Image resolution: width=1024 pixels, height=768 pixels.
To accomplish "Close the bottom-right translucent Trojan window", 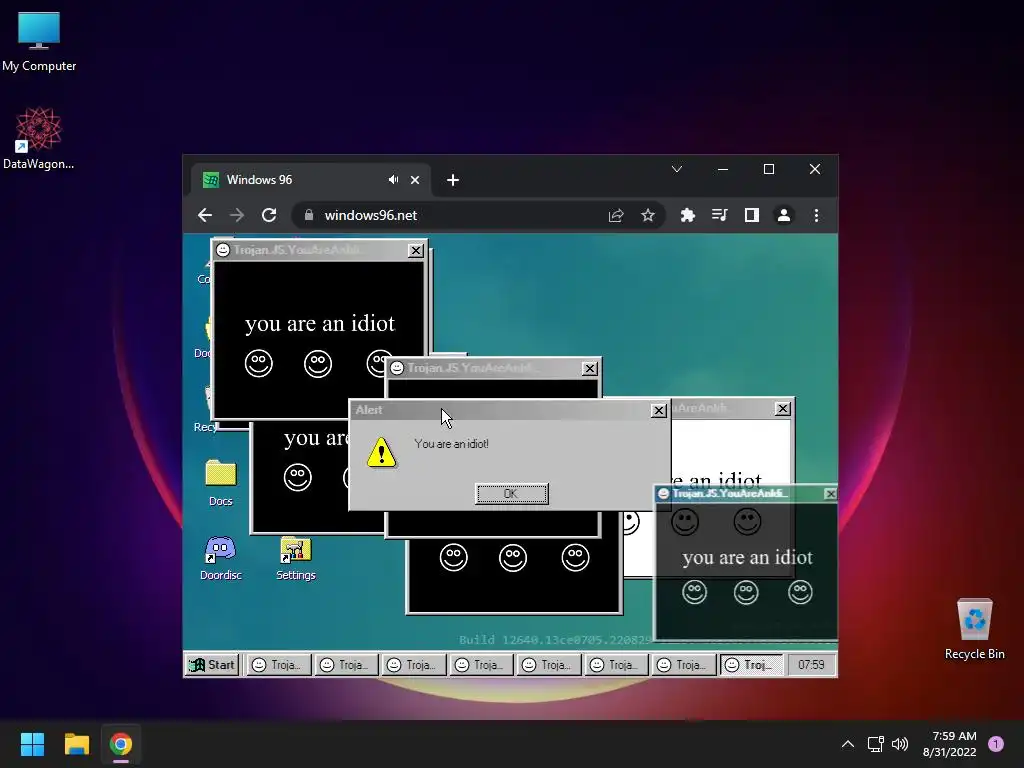I will 830,494.
